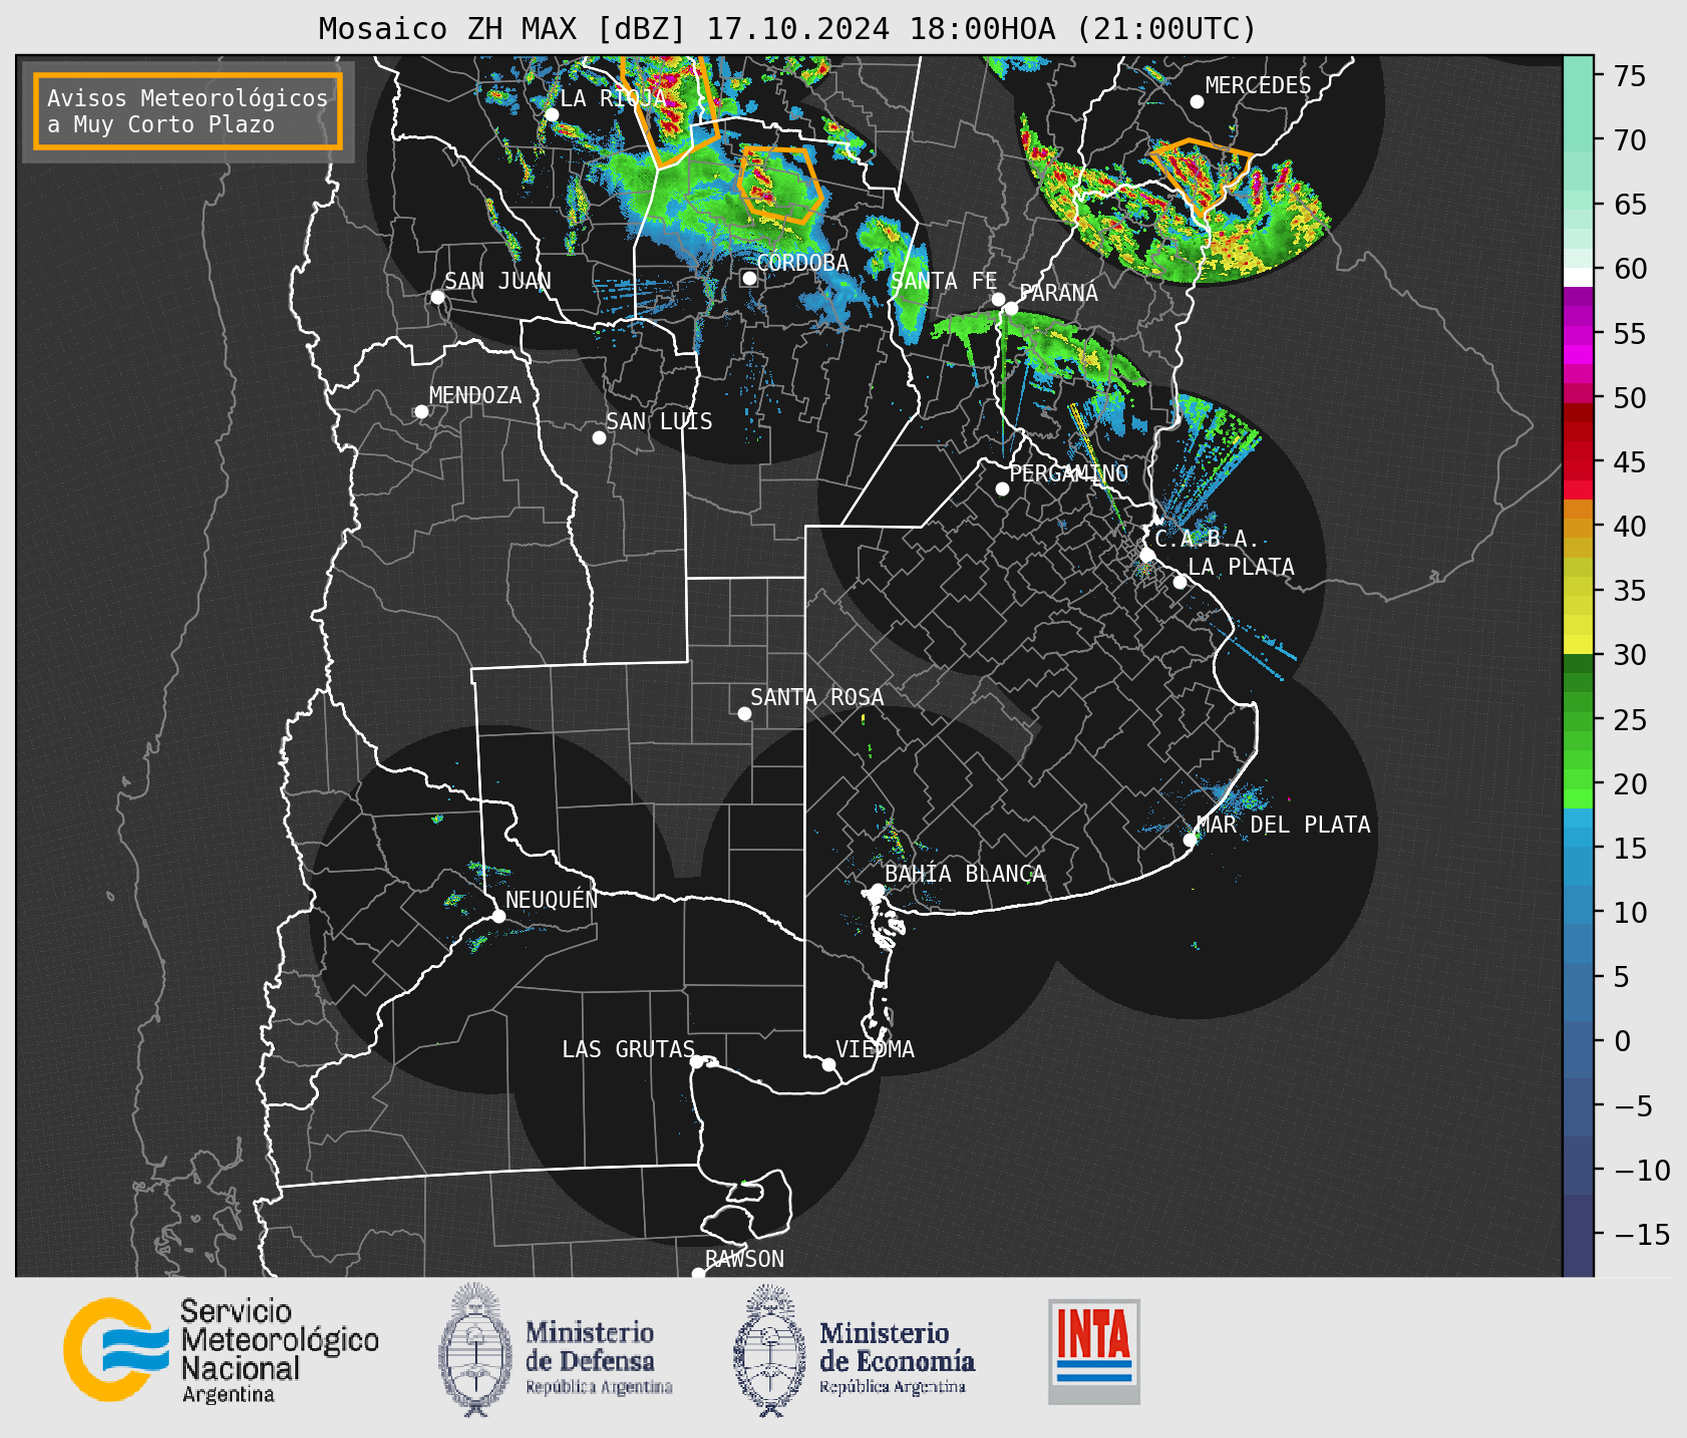Click the 55 dBZ magenta colorbar segment
The image size is (1687, 1438).
pos(1578,334)
